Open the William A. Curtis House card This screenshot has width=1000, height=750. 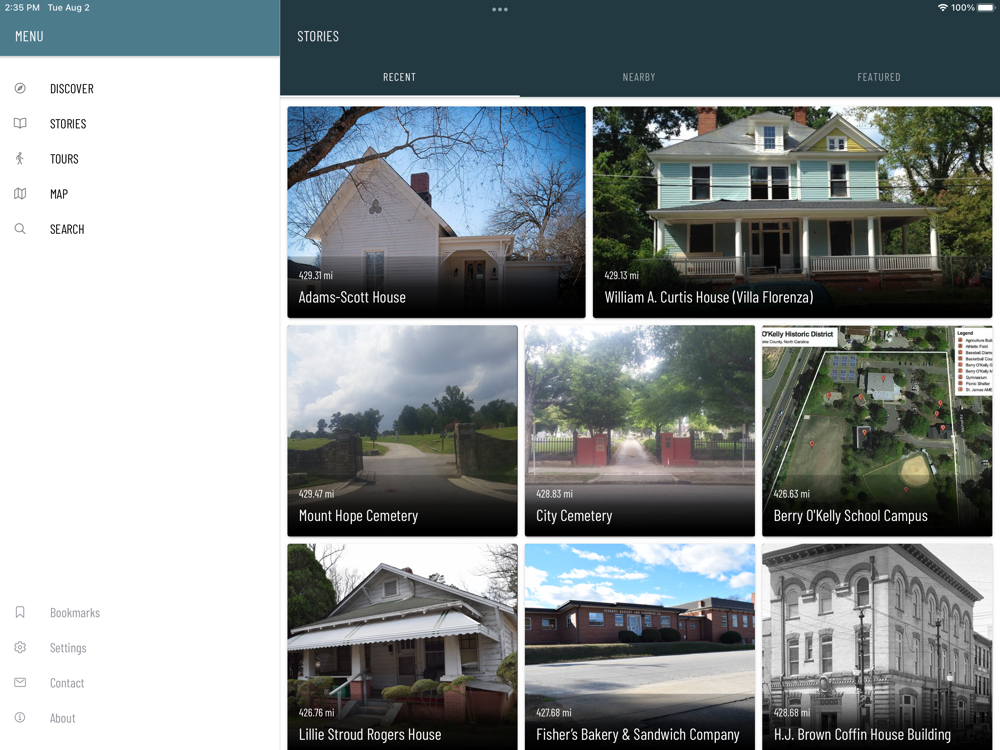coord(793,212)
